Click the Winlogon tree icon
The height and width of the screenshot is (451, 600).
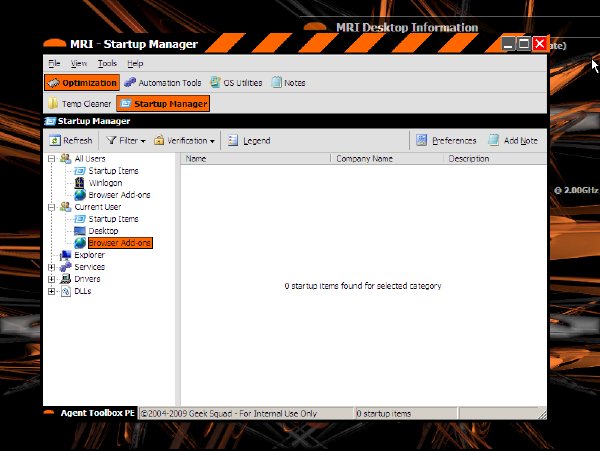(79, 183)
